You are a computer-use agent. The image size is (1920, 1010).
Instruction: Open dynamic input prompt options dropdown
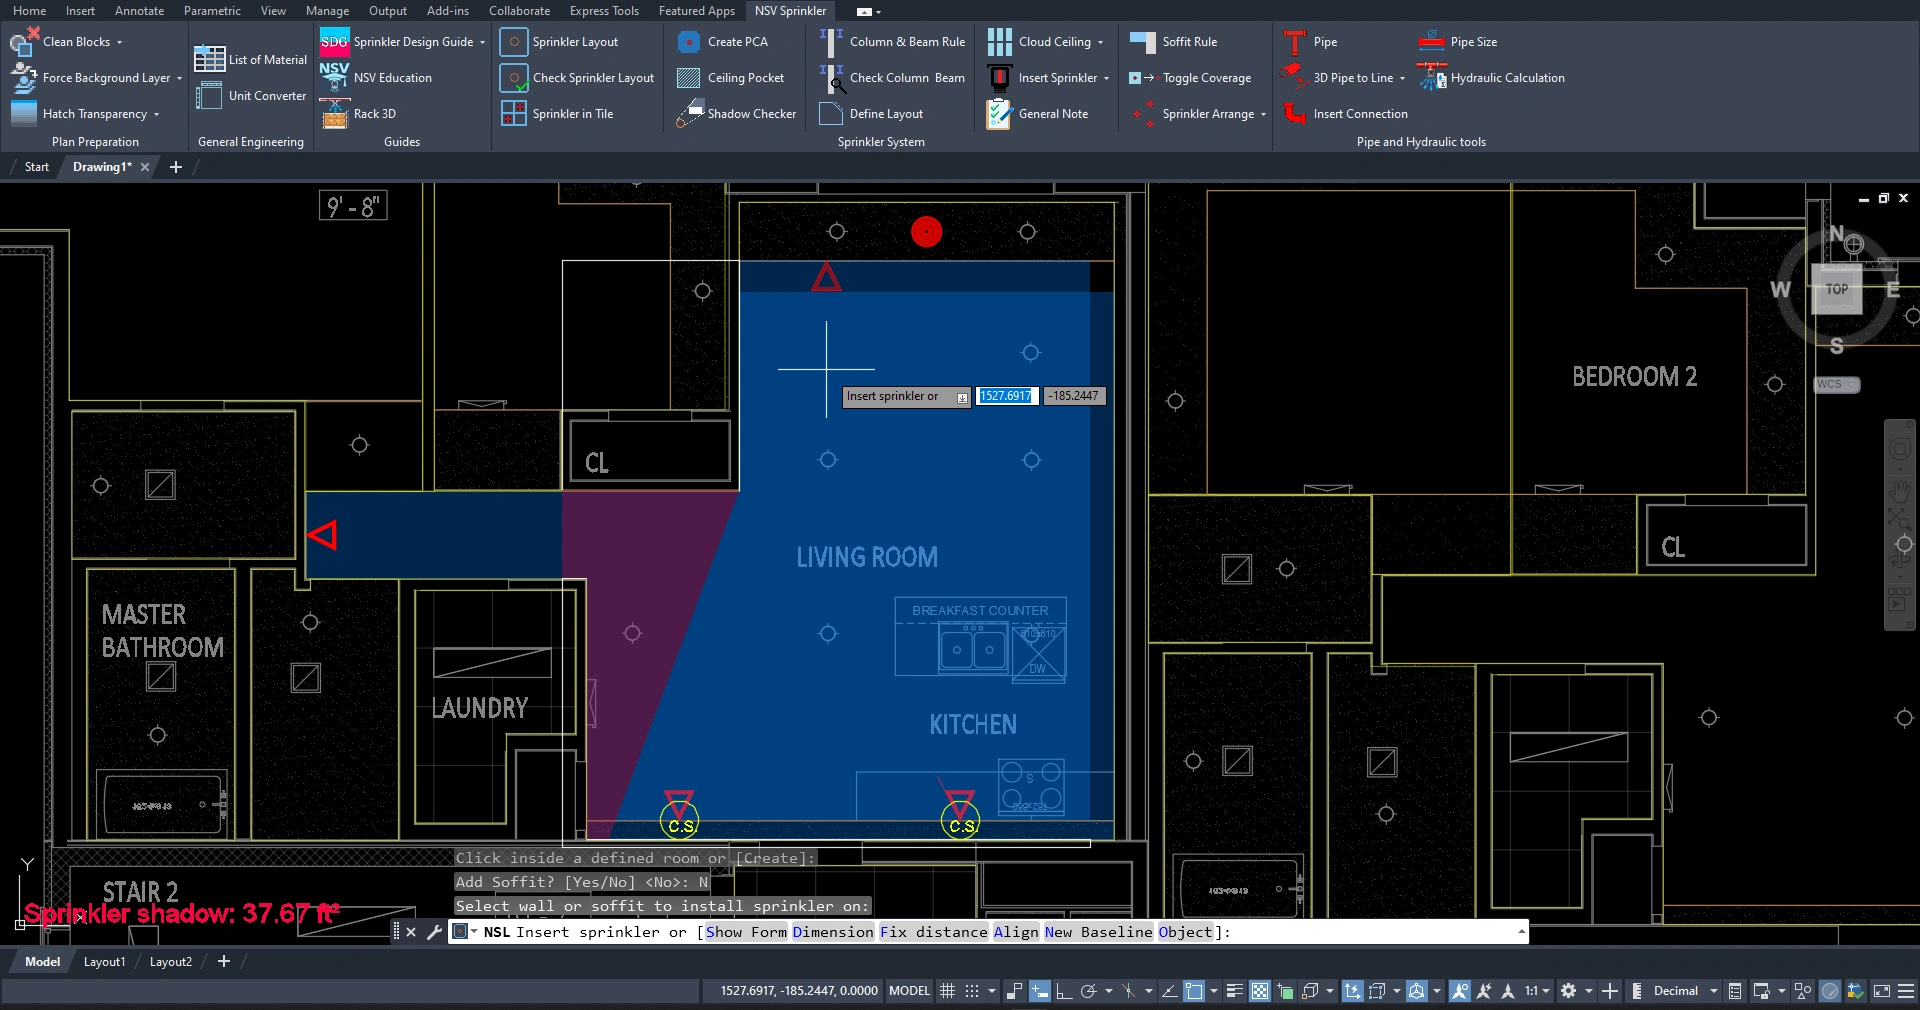pos(962,397)
